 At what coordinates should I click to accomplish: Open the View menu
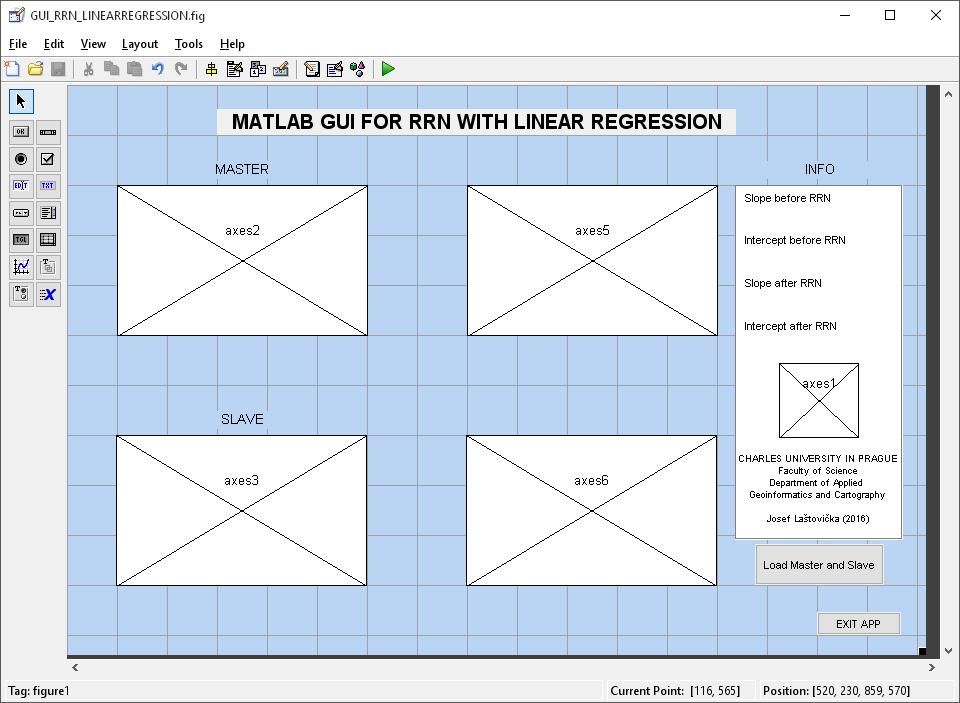tap(93, 44)
